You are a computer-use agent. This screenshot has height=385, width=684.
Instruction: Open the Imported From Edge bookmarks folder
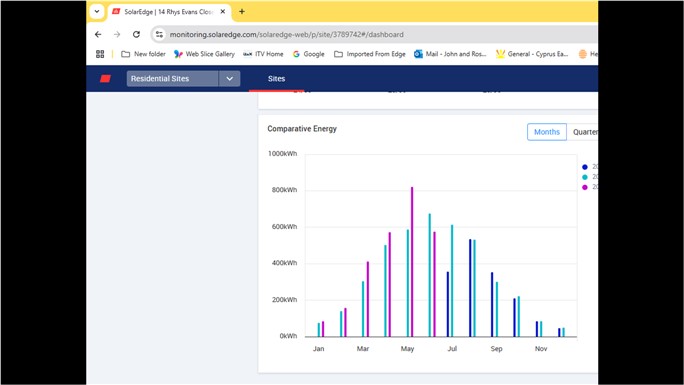tap(370, 54)
